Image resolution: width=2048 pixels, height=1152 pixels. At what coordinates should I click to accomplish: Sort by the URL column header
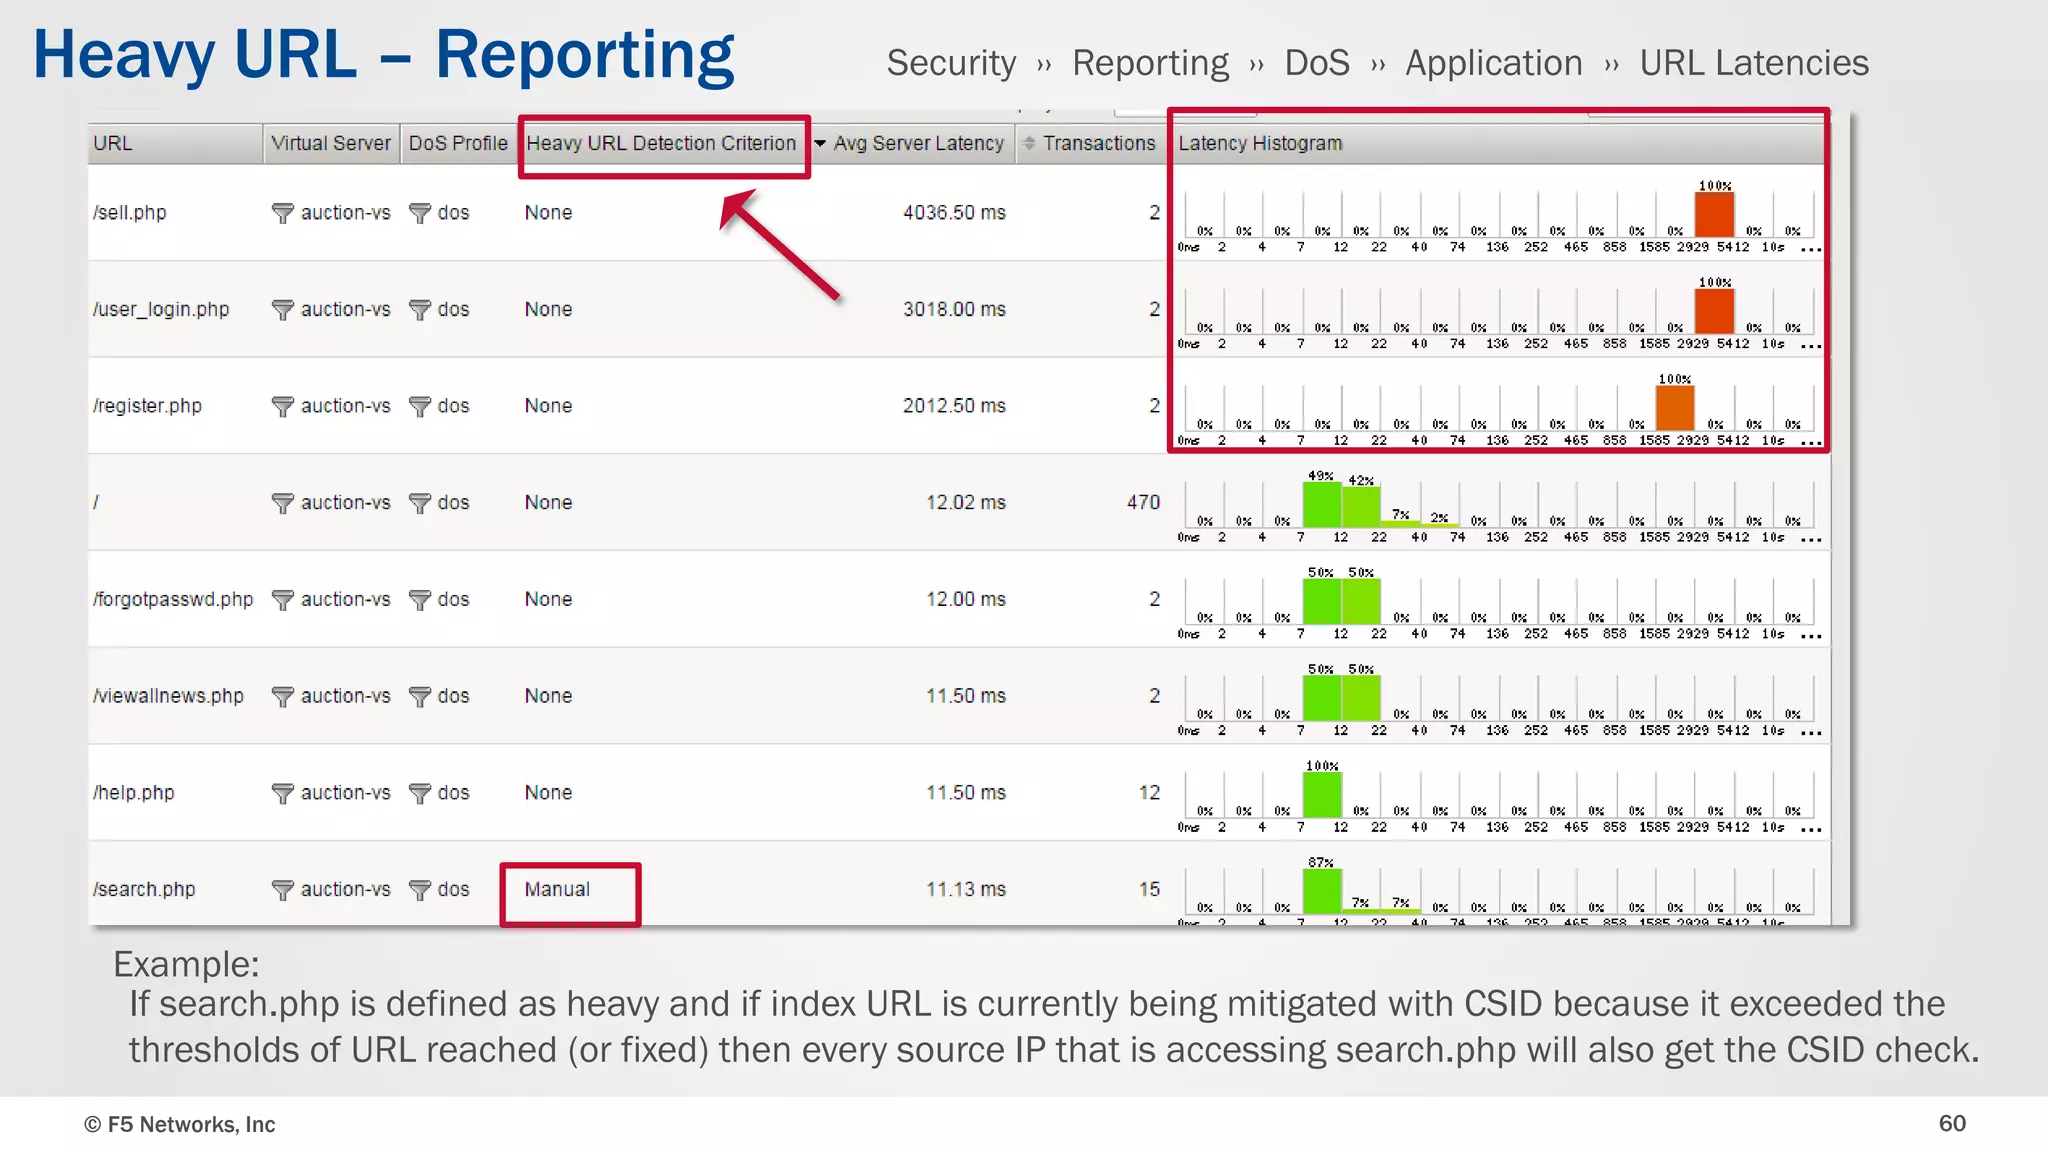coord(175,143)
